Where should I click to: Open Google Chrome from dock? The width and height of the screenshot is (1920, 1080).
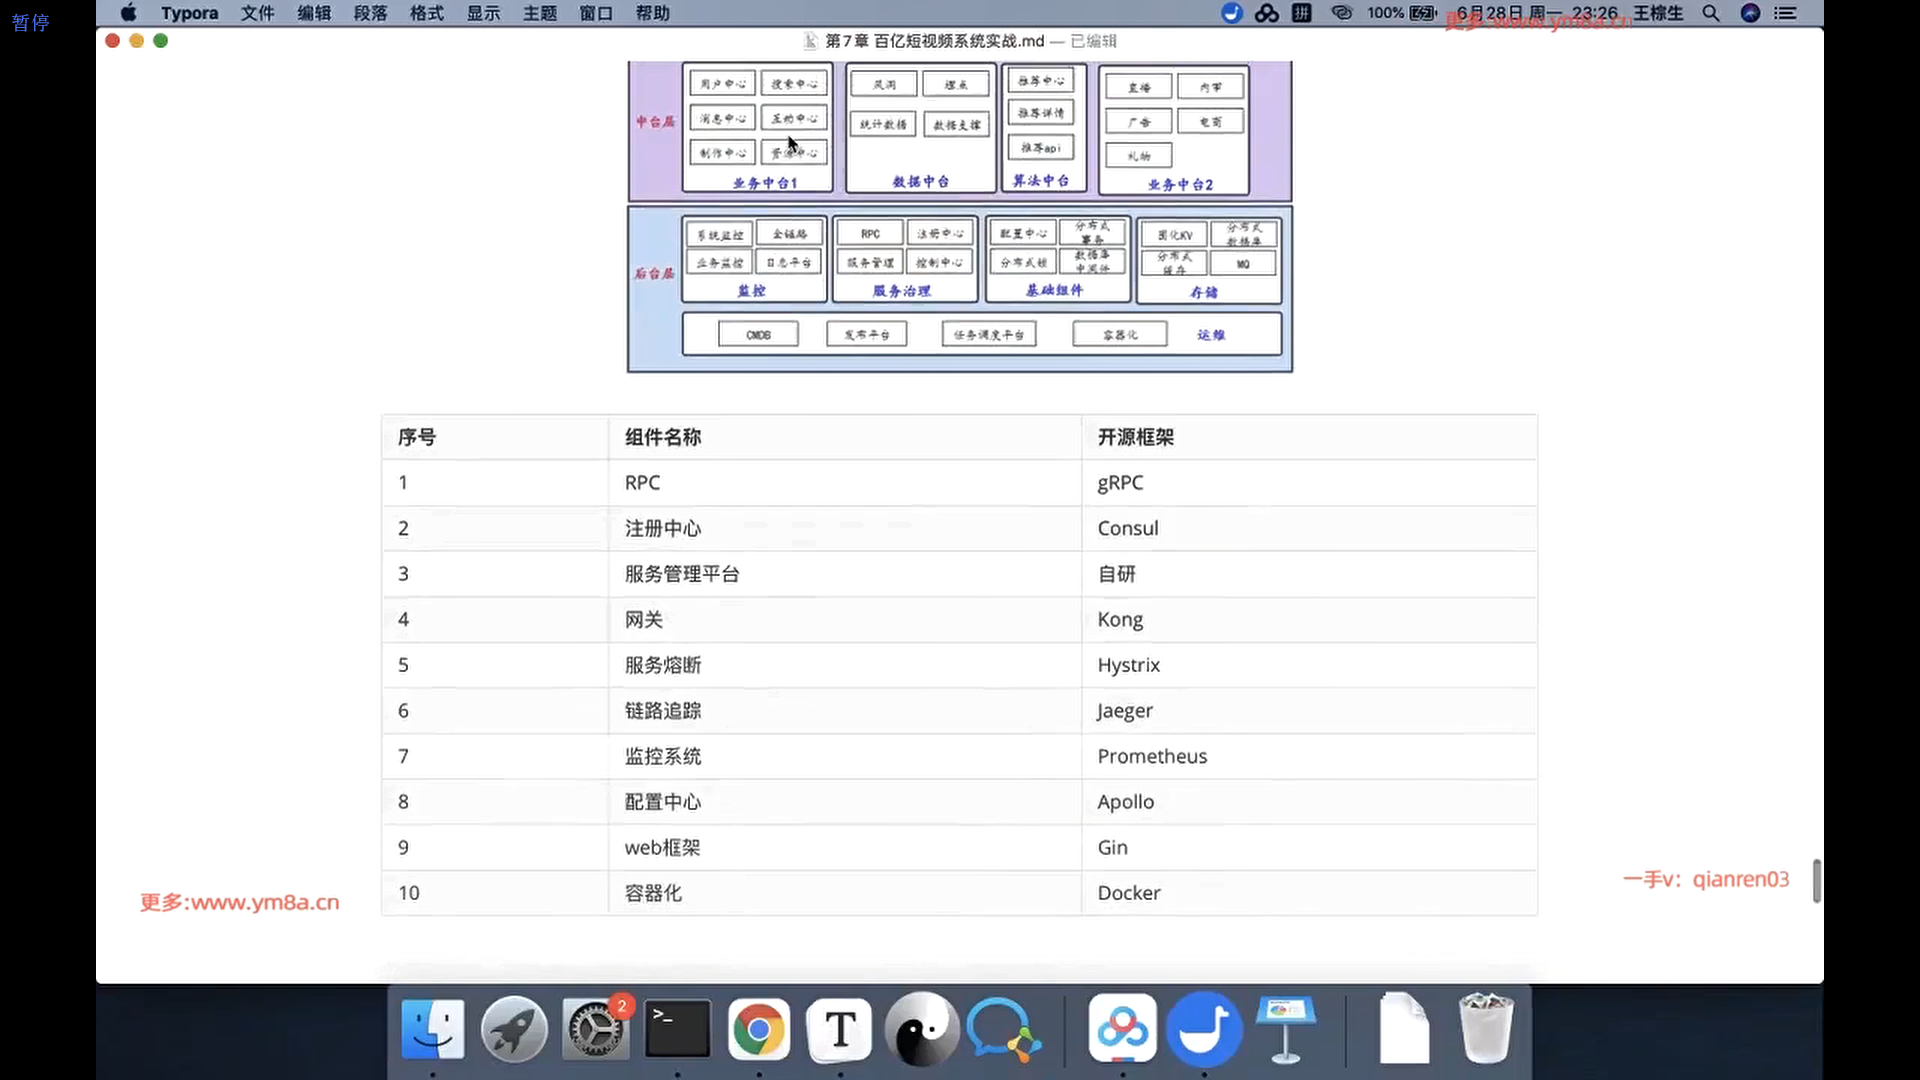click(759, 1029)
